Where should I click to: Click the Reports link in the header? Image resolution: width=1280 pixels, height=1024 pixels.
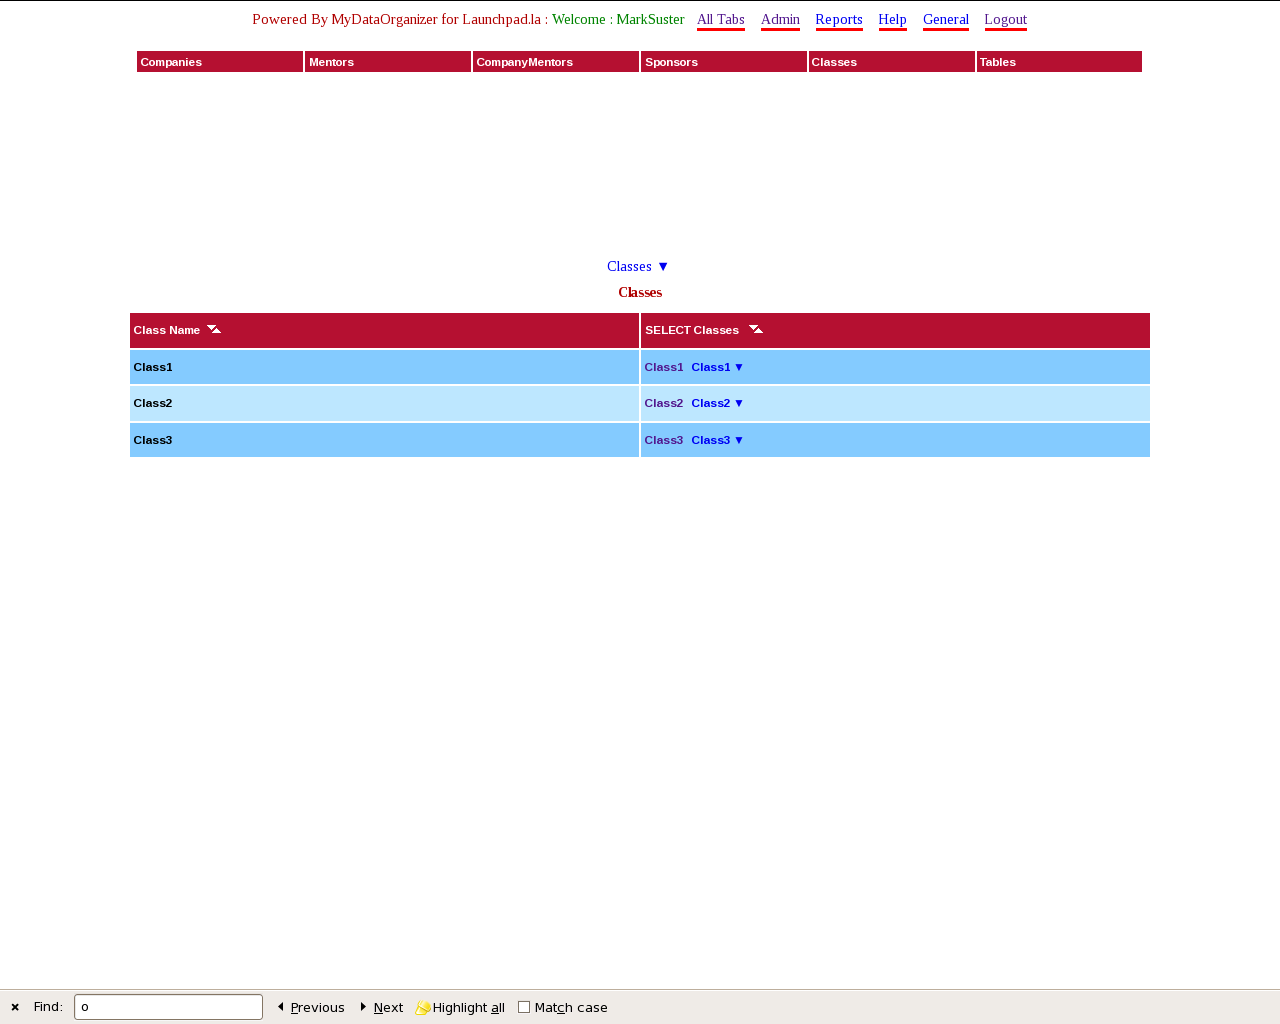click(838, 19)
